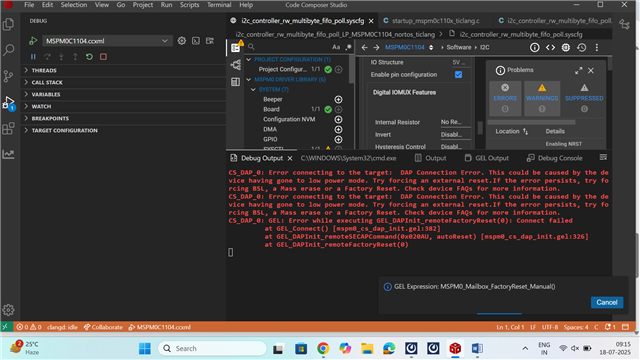Open the graph analysis view icon
Screen dimensions: 640x360
tap(9, 154)
